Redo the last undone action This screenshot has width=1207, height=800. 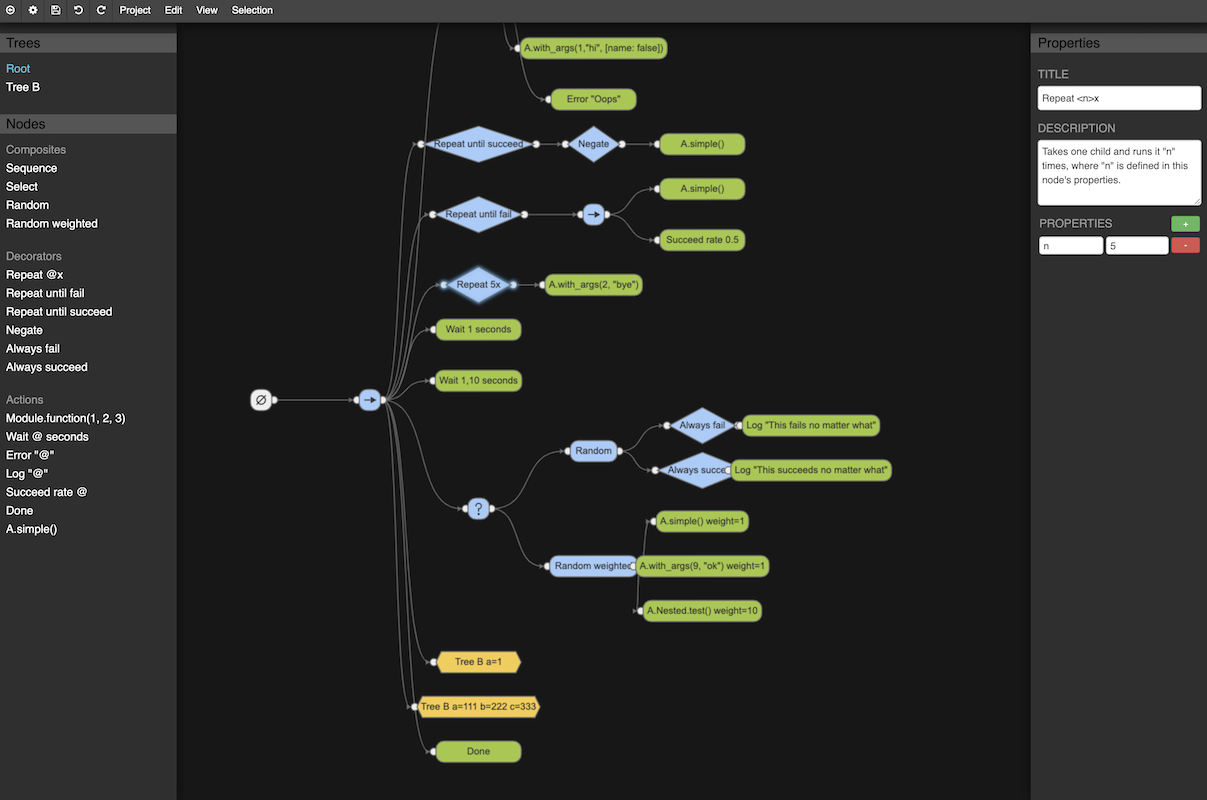coord(100,10)
